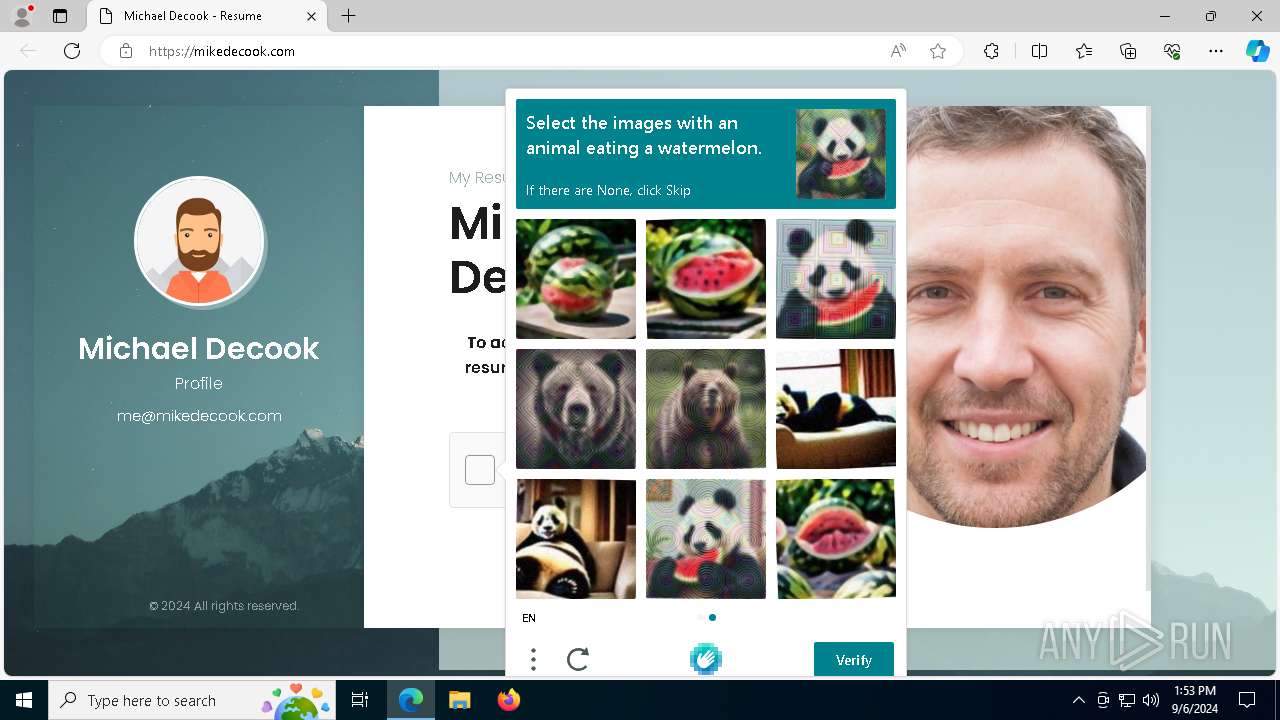Open Edge Settings and more menu
1280x720 pixels.
tap(1216, 51)
